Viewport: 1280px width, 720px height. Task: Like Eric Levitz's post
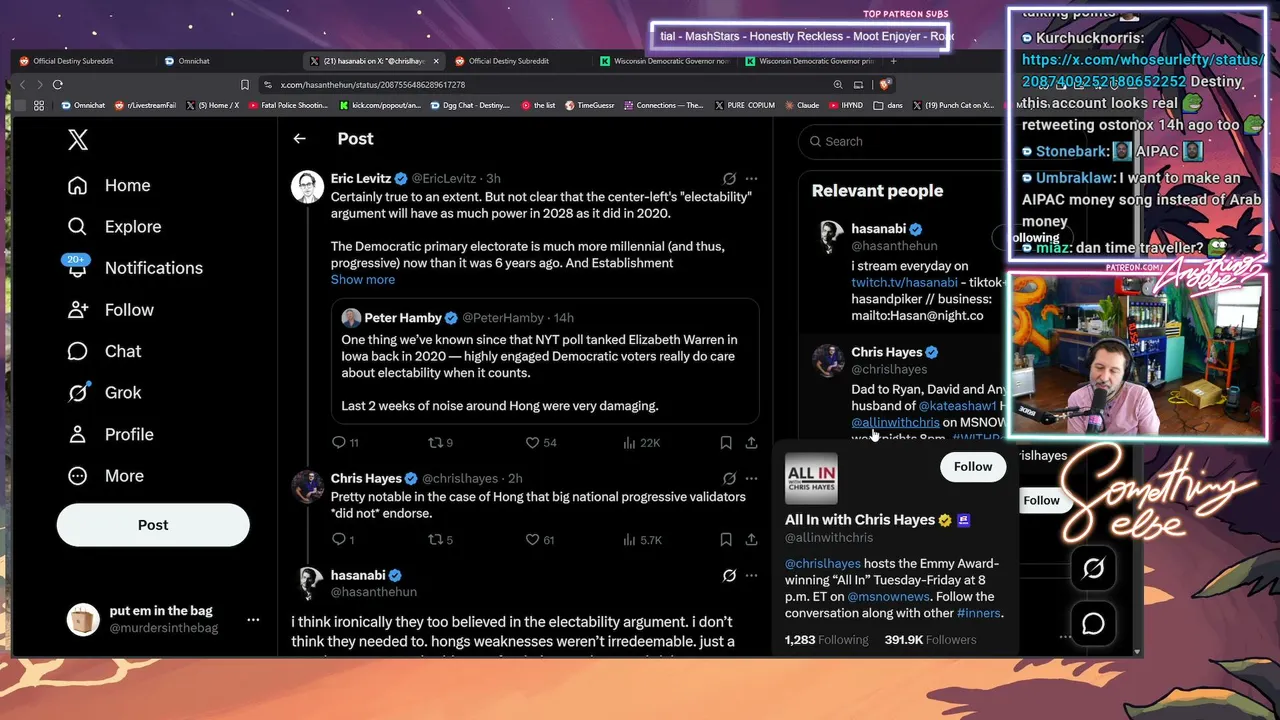pyautogui.click(x=541, y=442)
